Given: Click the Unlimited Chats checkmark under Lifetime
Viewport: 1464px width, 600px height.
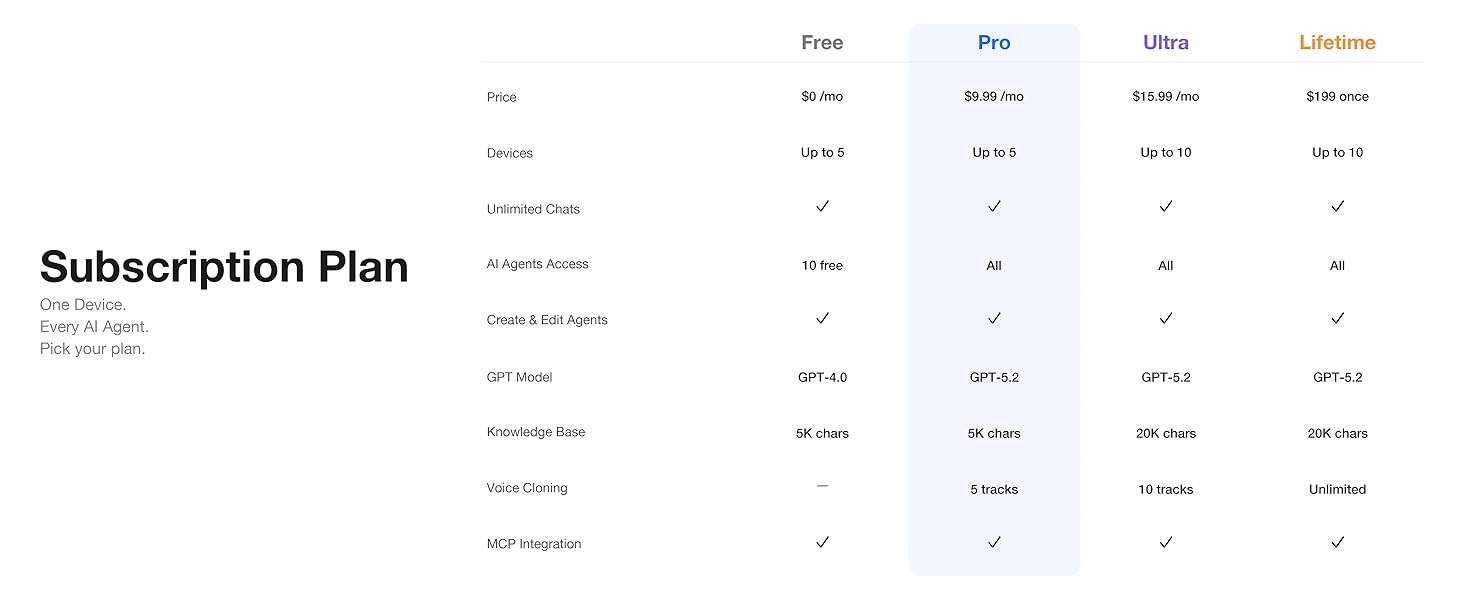Looking at the screenshot, I should (x=1337, y=207).
